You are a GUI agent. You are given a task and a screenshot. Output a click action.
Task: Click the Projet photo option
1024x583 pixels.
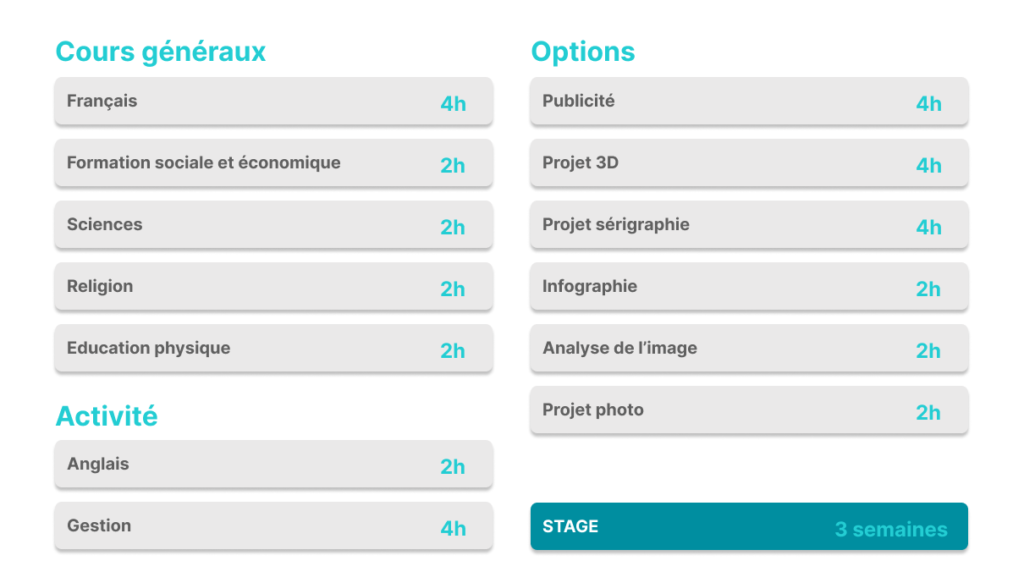pos(749,410)
